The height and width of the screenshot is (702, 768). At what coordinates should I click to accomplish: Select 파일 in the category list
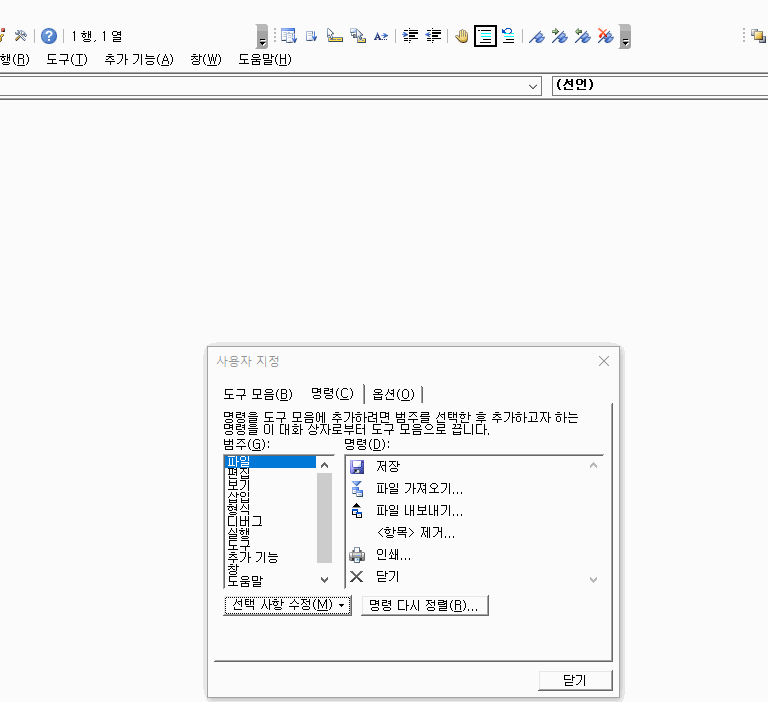pyautogui.click(x=270, y=461)
